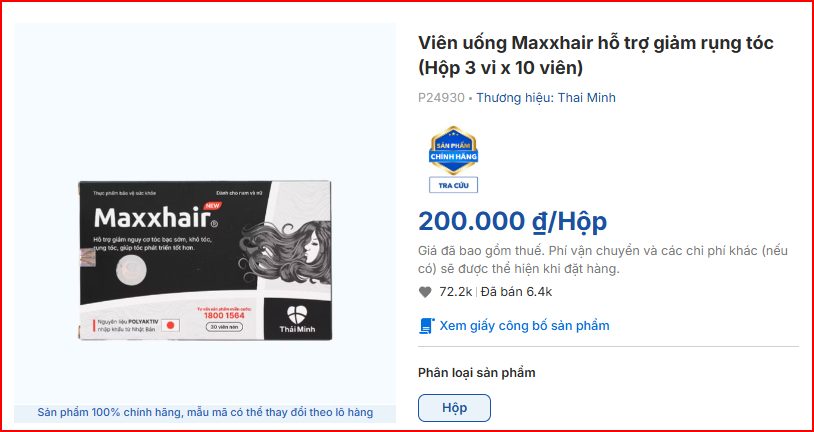Click the heart favorite icon

pyautogui.click(x=425, y=292)
